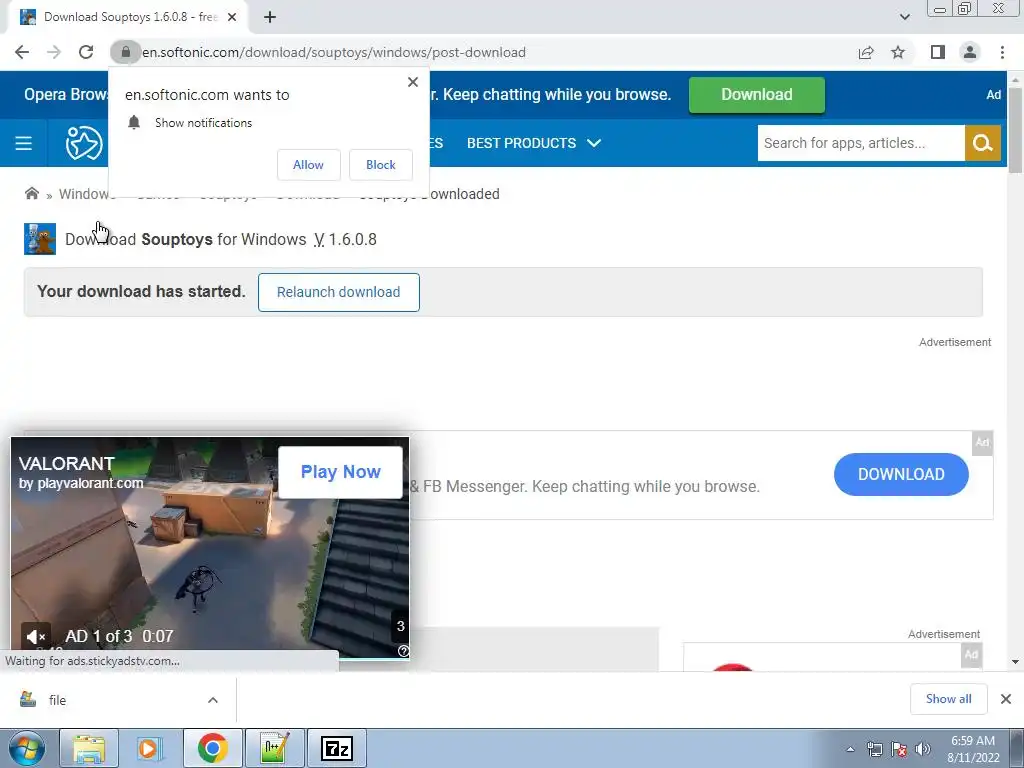
Task: Open the taskbar clock and date
Action: (973, 749)
